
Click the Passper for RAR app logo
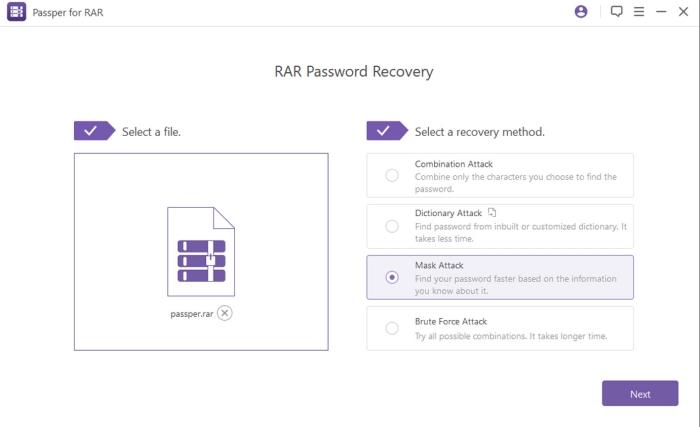pos(17,12)
